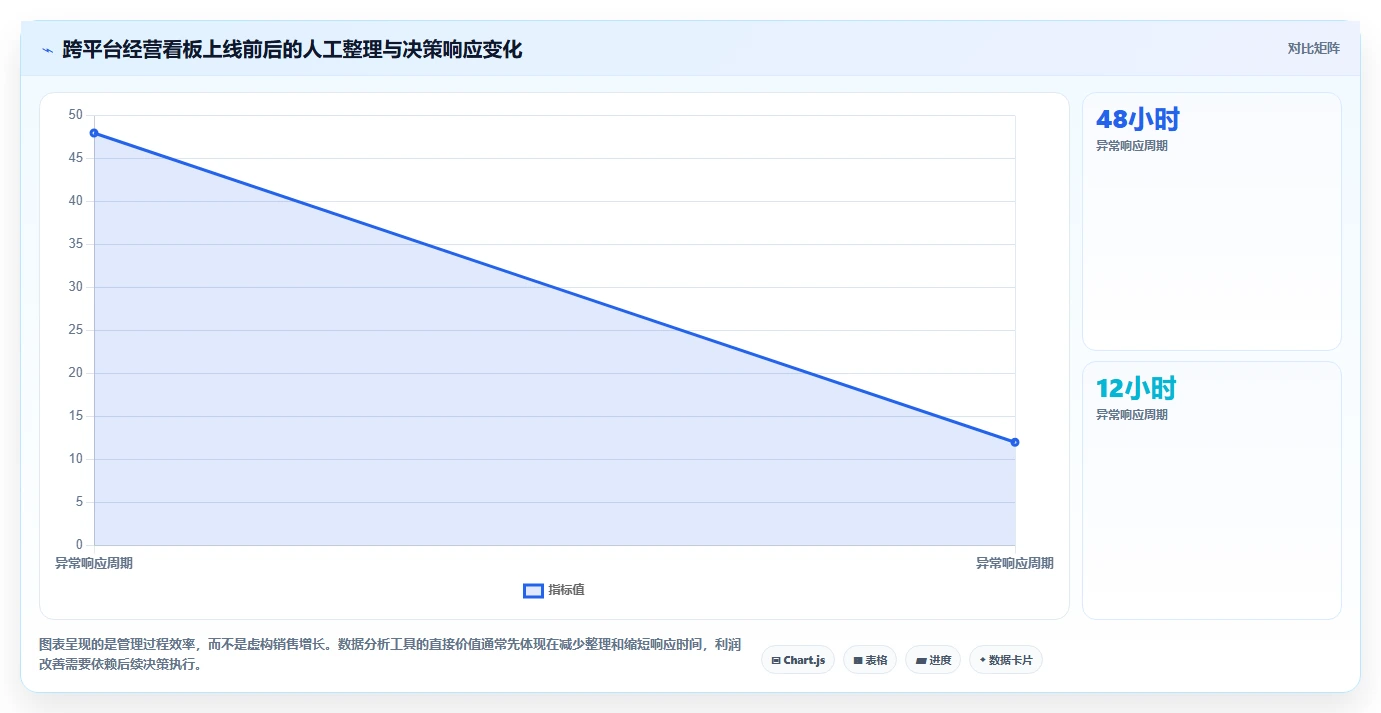Select the 表格 pill tag
Screen dimensions: 1381x713
tap(870, 660)
